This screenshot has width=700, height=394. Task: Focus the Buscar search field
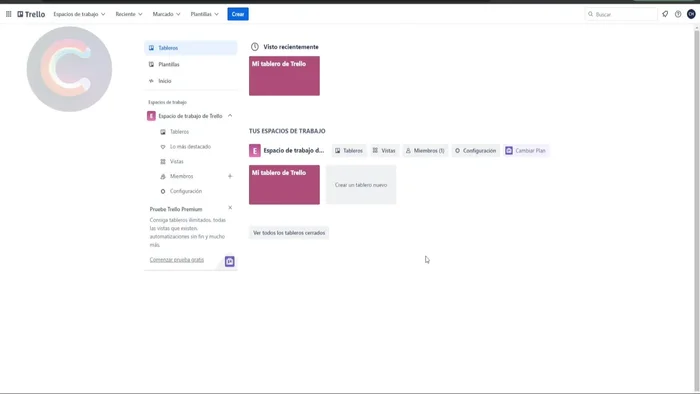pyautogui.click(x=621, y=14)
